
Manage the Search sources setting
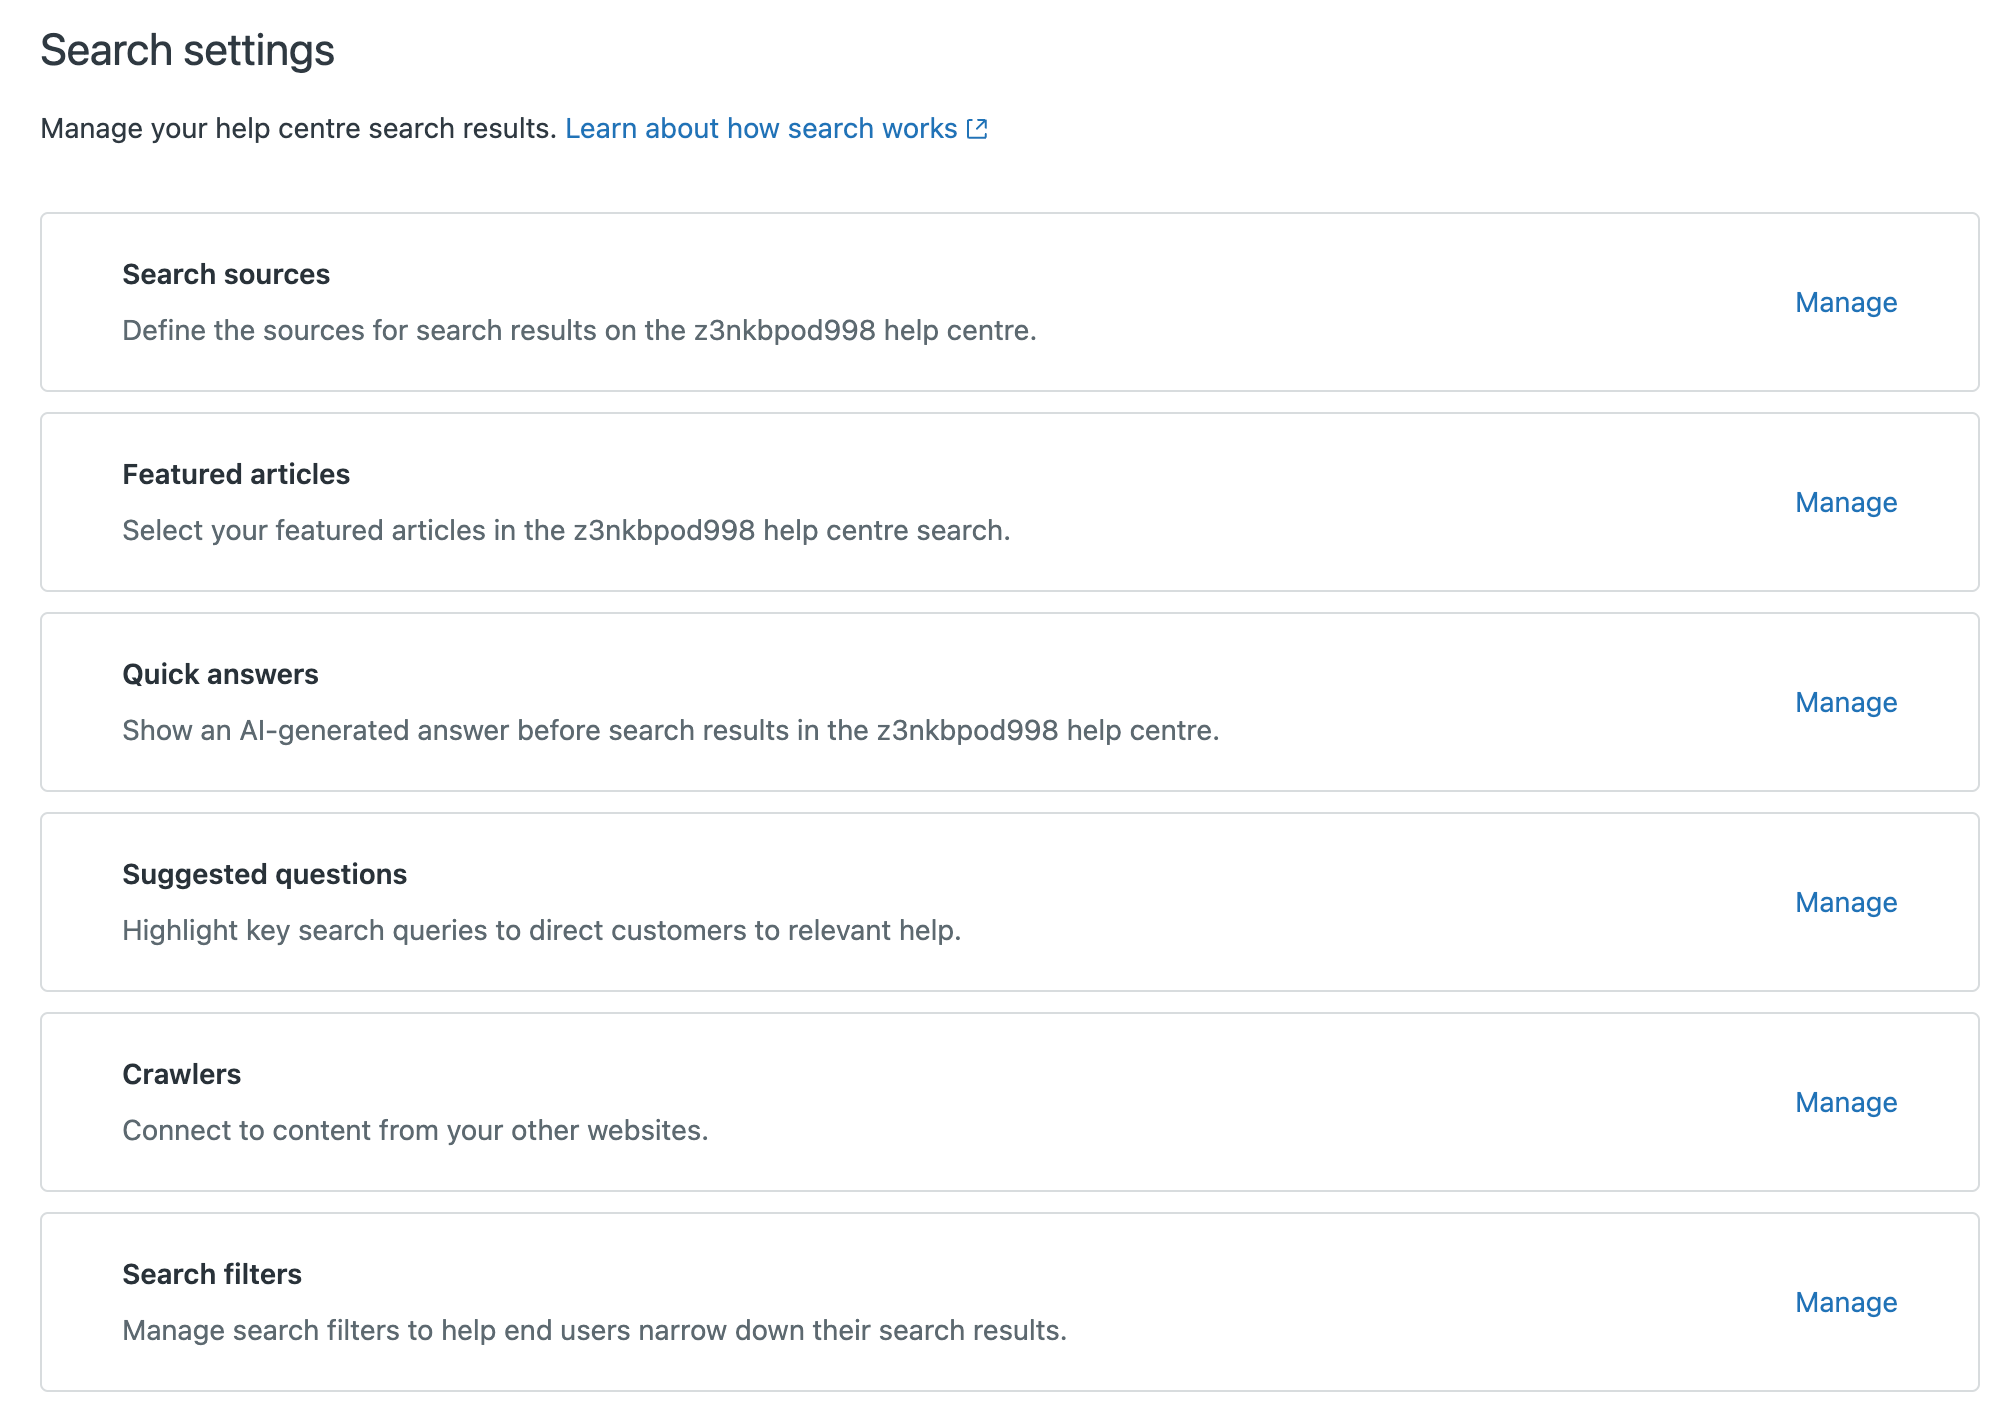pos(1845,302)
